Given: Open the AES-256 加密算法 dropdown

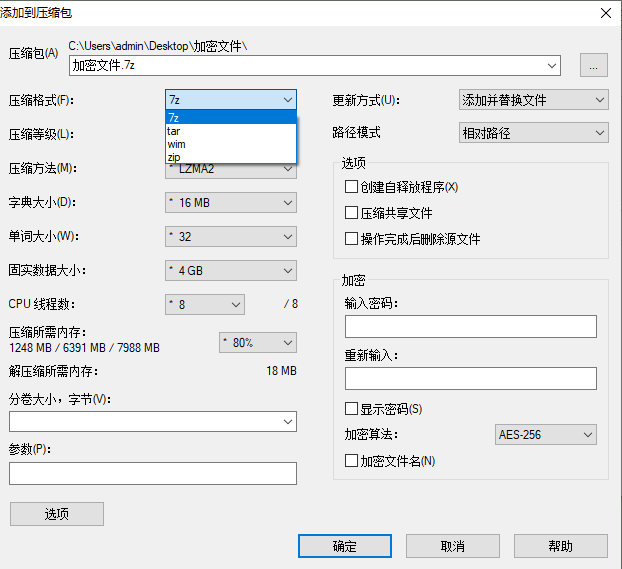Looking at the screenshot, I should (546, 435).
